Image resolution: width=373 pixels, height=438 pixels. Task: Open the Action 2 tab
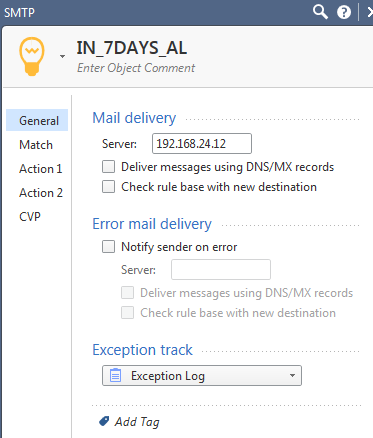click(x=41, y=193)
